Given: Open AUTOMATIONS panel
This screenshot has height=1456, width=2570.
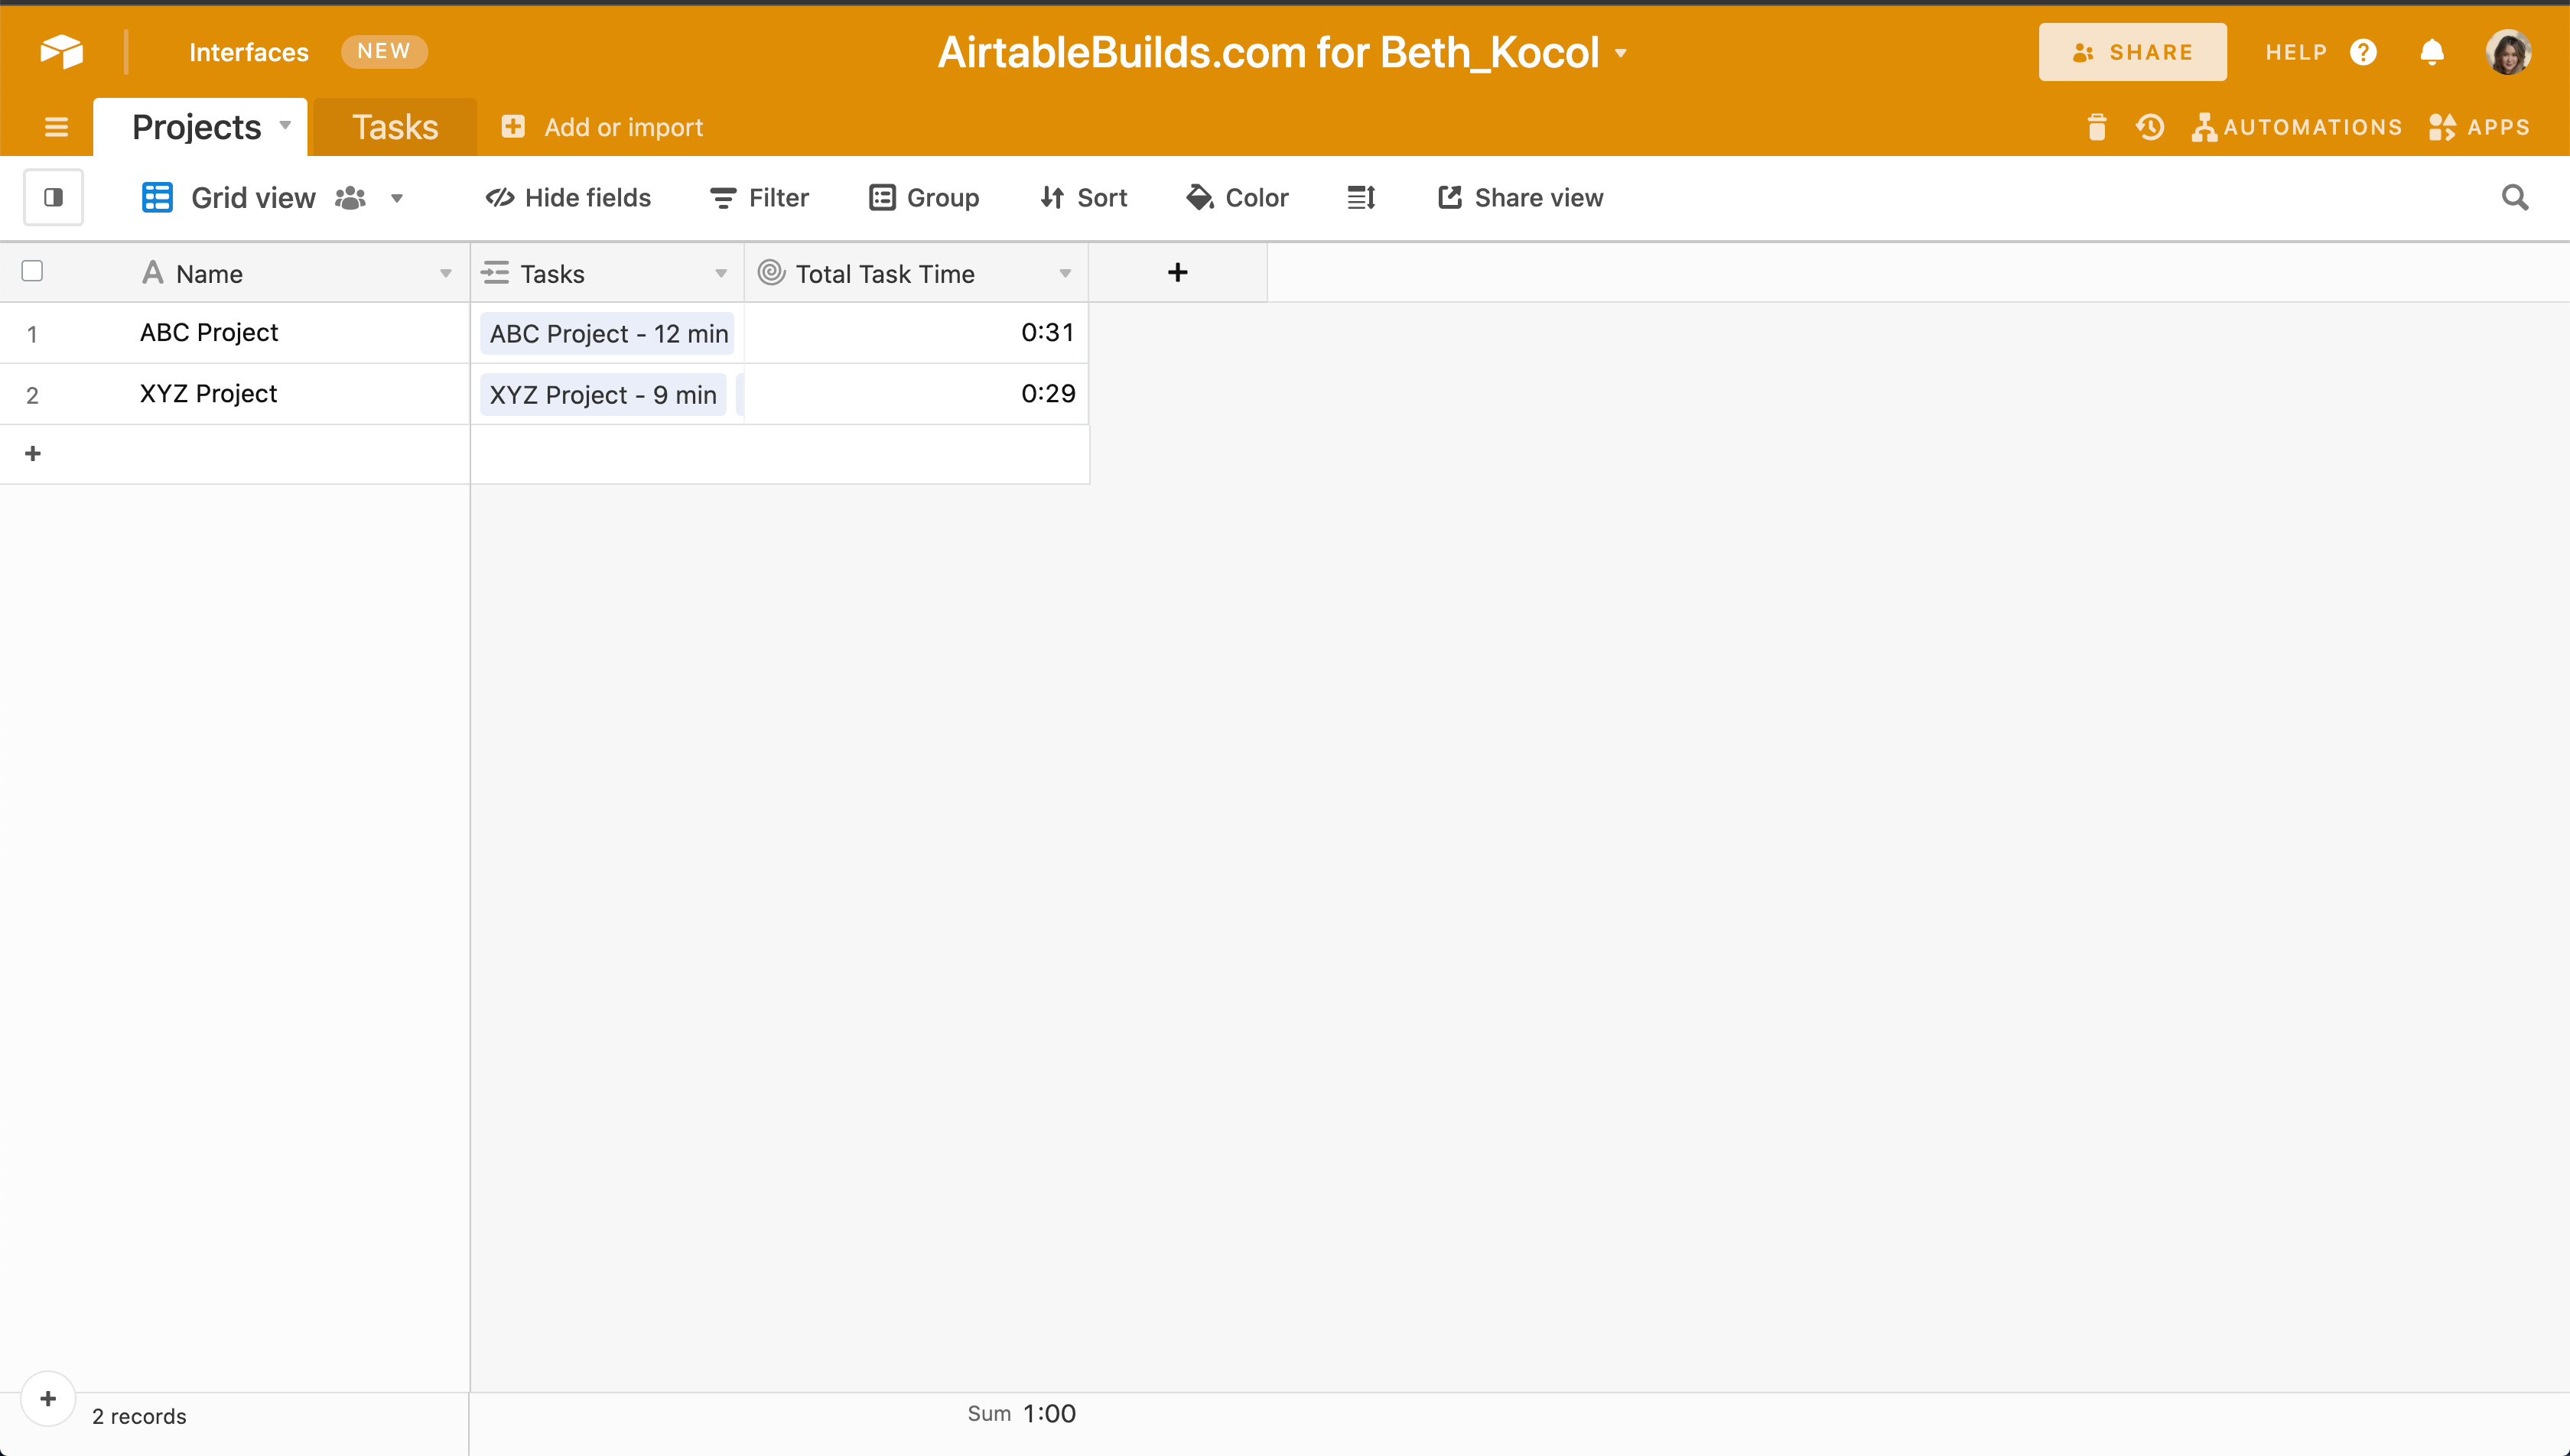Looking at the screenshot, I should [x=2297, y=127].
